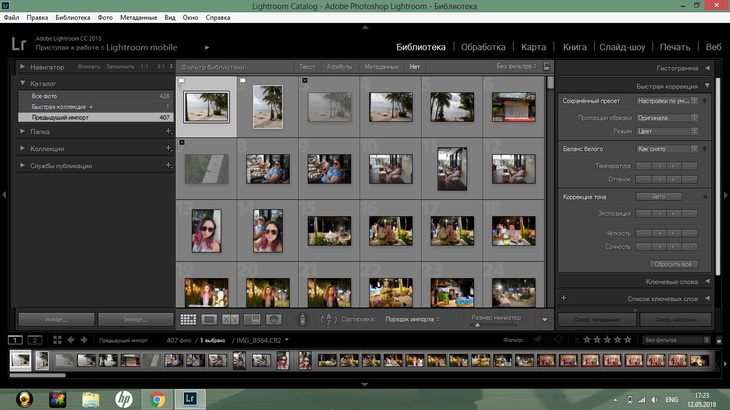Open Порядок импорта sort dropdown
This screenshot has height=410, width=730.
coord(412,319)
